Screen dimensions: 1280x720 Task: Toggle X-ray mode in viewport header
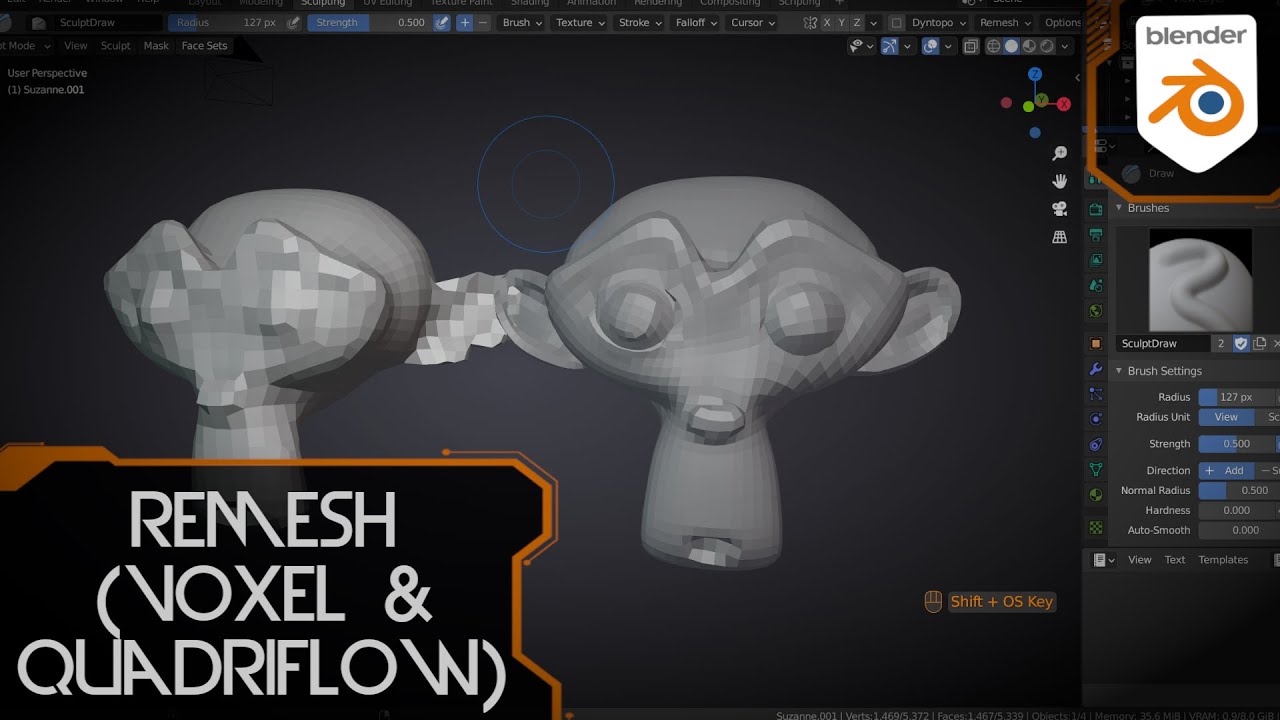click(971, 46)
